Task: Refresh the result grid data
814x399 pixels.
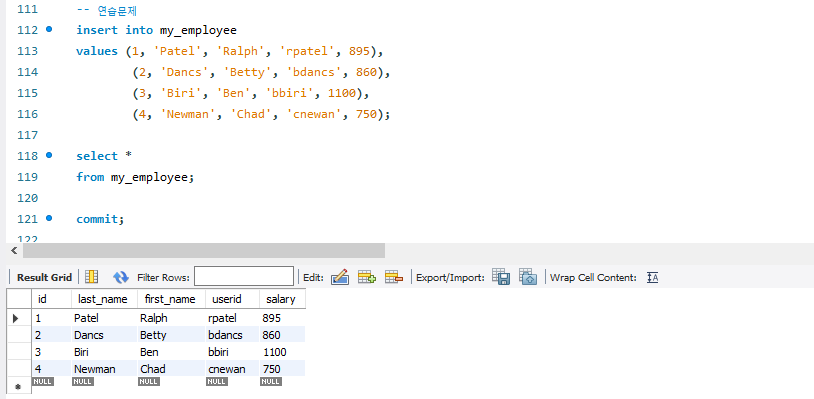Action: 120,277
